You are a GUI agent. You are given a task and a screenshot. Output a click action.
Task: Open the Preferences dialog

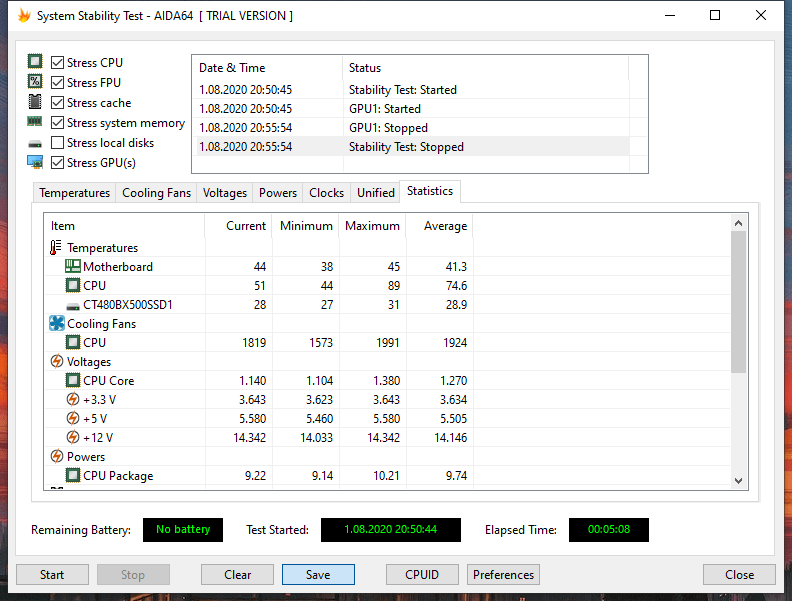click(x=503, y=575)
